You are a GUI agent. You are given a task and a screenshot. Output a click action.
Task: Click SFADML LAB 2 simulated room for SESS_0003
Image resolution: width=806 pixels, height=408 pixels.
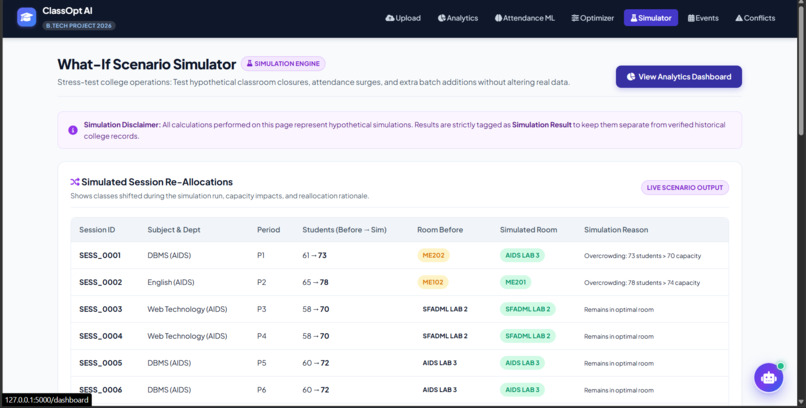click(x=528, y=309)
